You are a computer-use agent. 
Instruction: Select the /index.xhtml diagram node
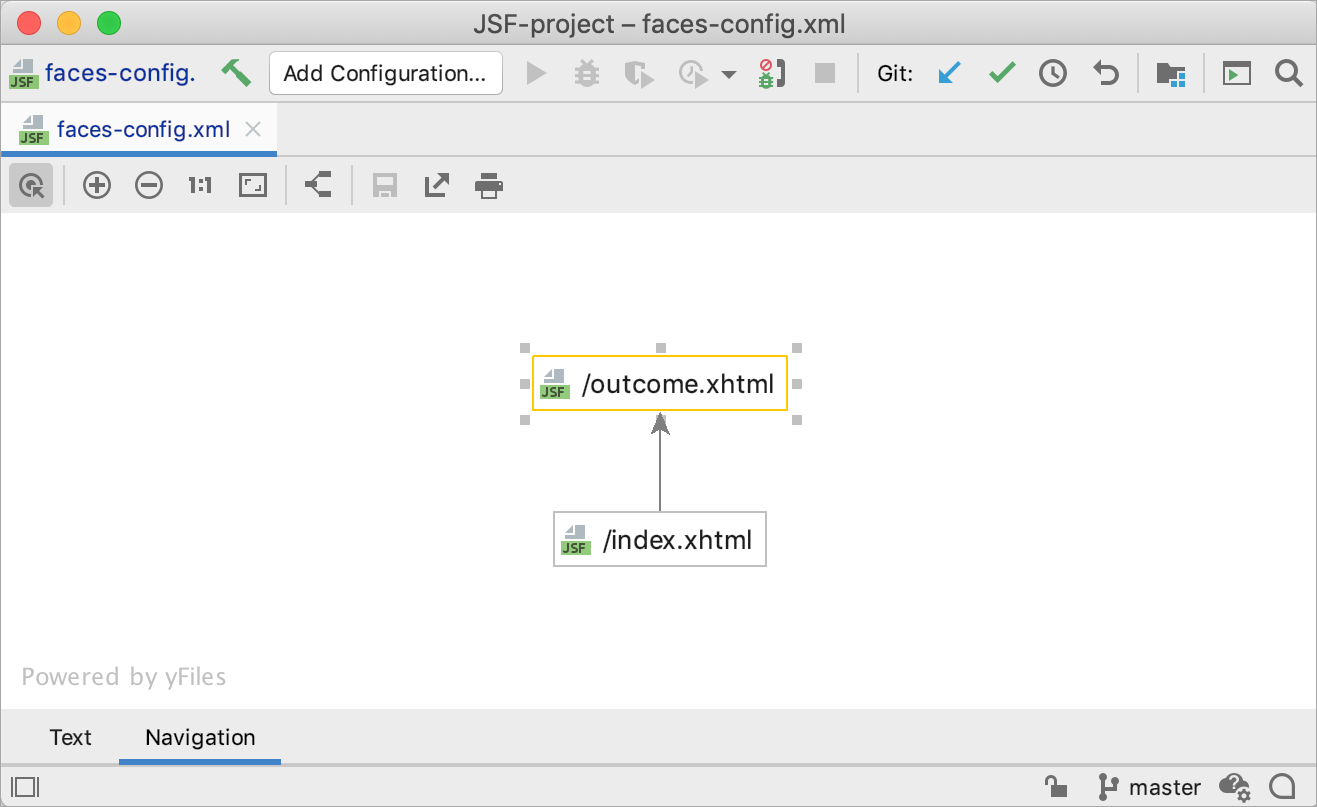pos(660,540)
